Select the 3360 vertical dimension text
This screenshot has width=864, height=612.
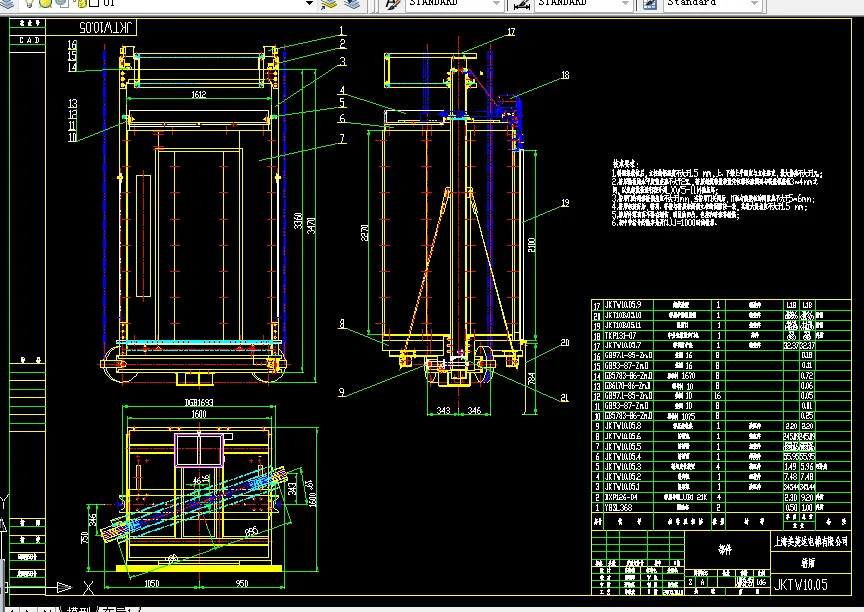[x=298, y=221]
